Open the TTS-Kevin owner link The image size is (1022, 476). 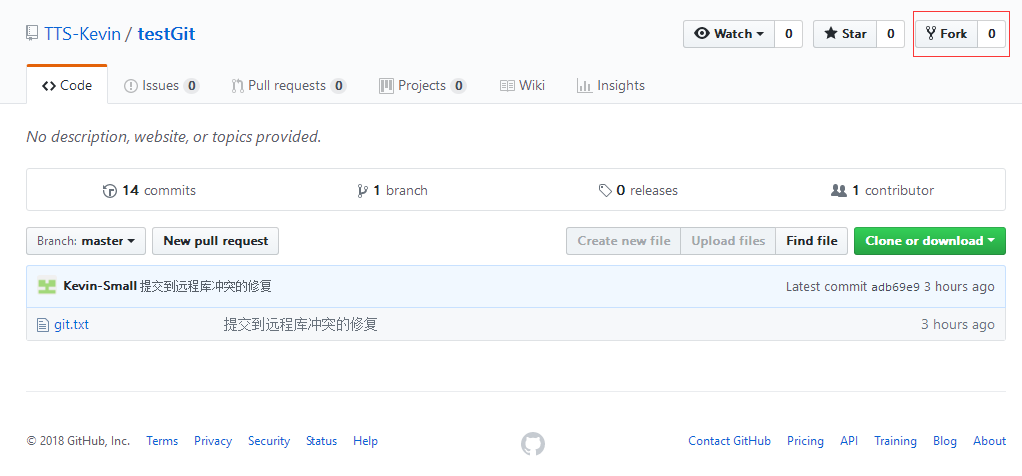[x=83, y=34]
